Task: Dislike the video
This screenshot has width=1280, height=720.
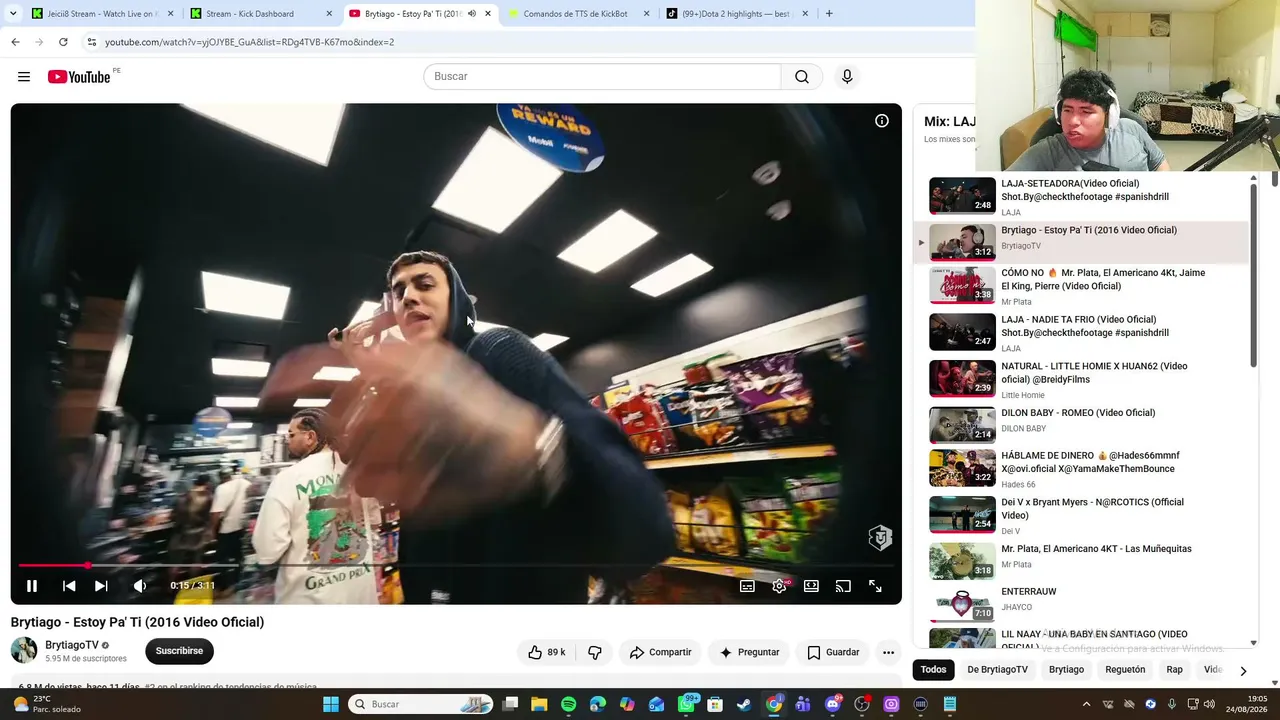Action: click(x=595, y=652)
